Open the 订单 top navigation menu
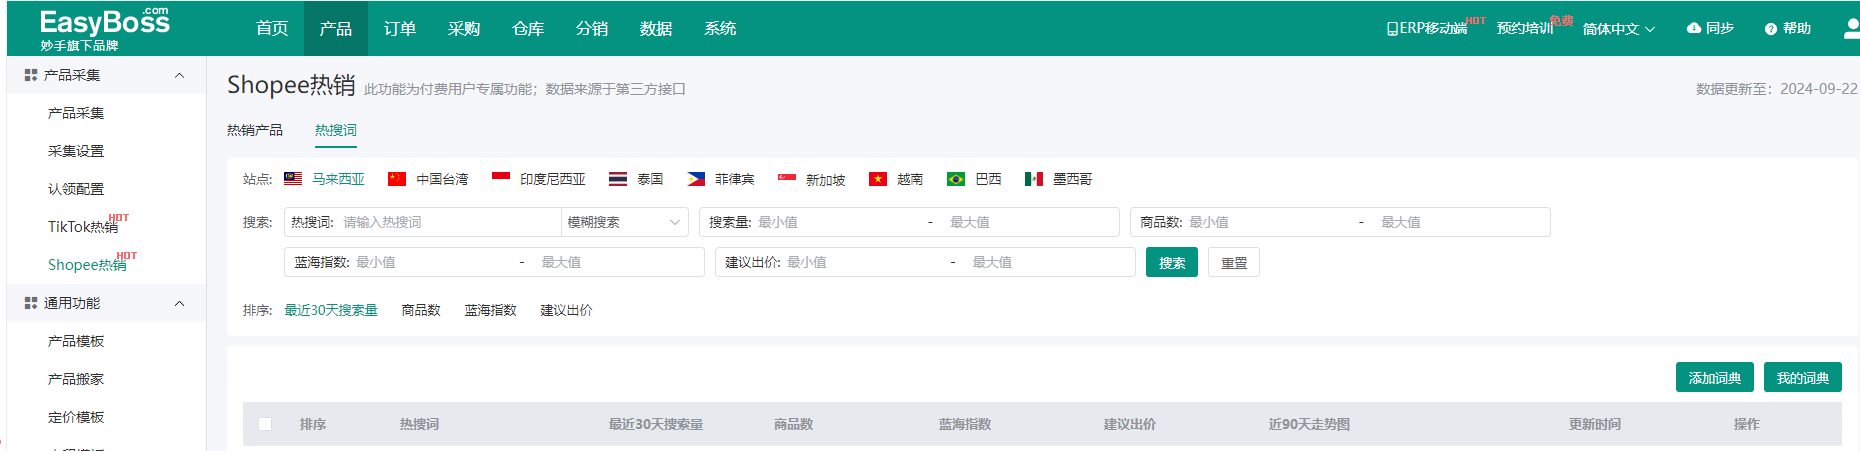 [400, 28]
